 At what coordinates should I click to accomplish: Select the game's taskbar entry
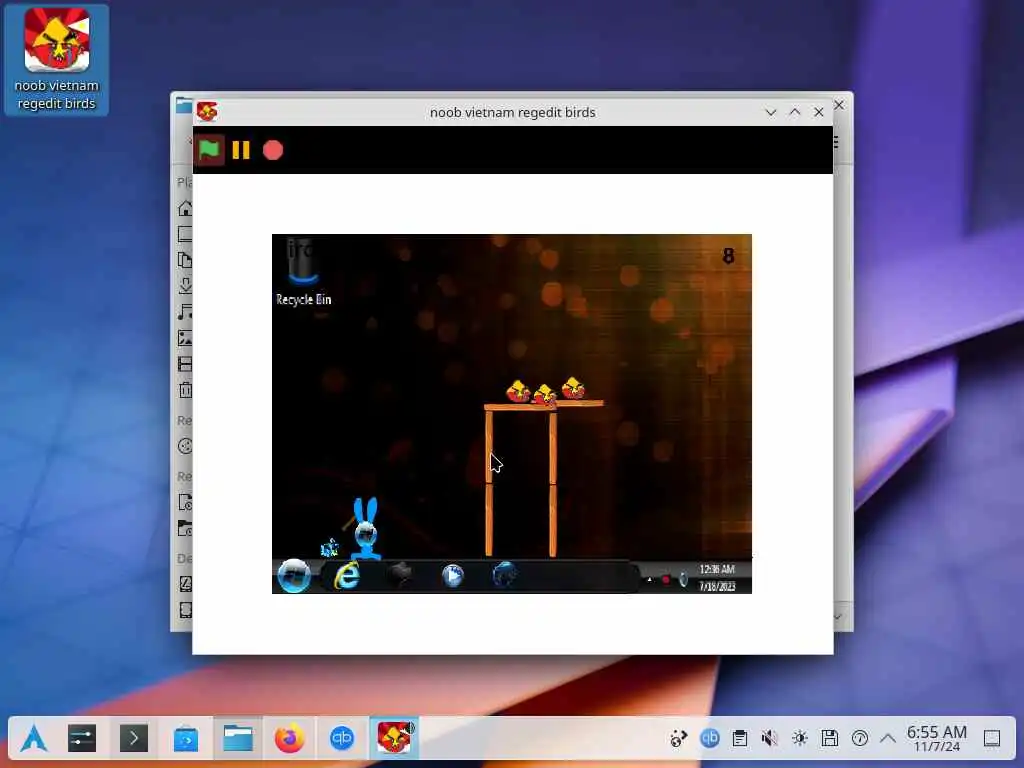[x=394, y=737]
